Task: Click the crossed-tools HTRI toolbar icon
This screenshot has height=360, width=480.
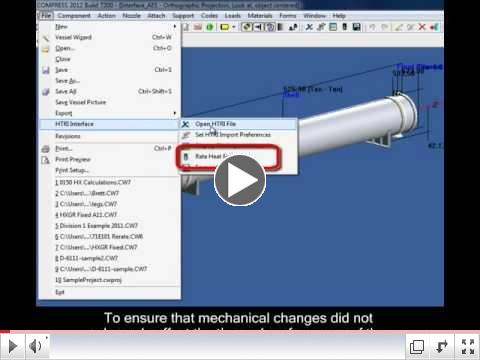Action: (x=309, y=27)
